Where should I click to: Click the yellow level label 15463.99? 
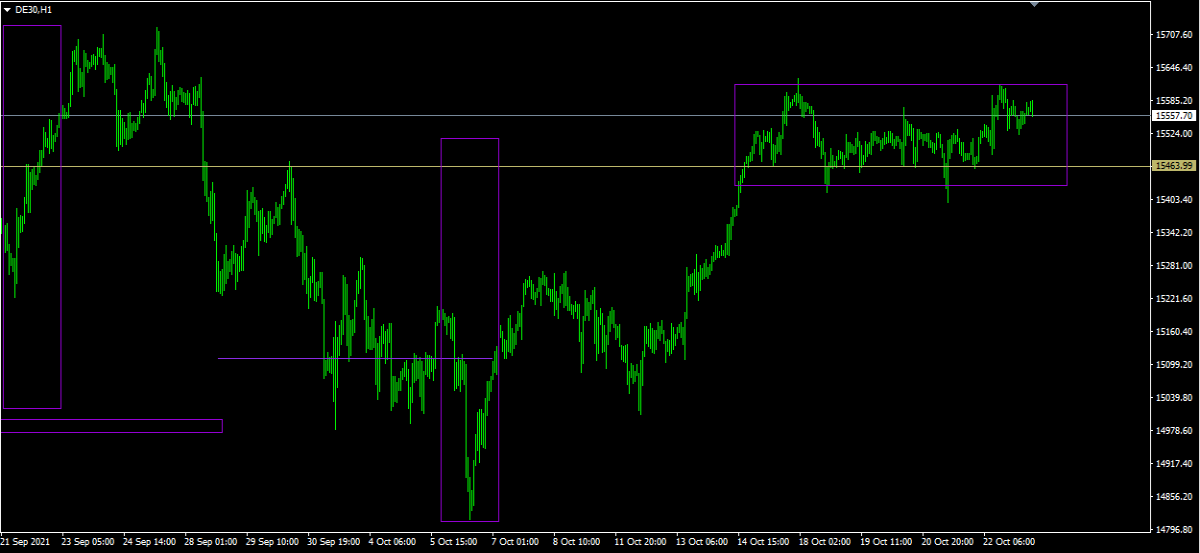click(1174, 166)
